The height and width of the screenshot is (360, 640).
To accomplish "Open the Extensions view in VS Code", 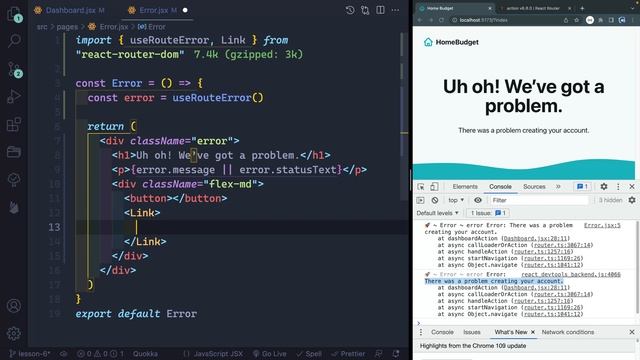I will [14, 124].
